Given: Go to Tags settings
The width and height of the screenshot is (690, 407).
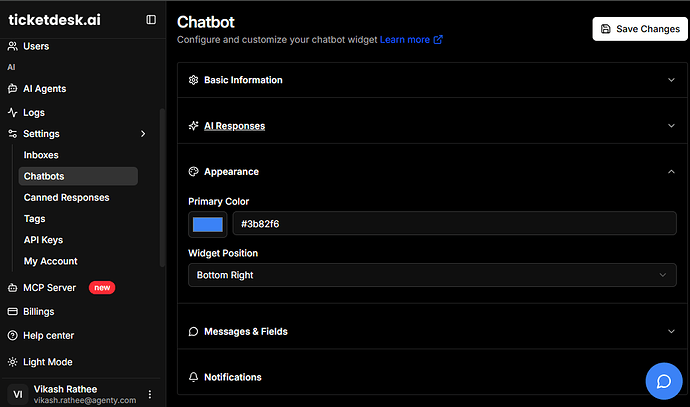Looking at the screenshot, I should point(34,219).
